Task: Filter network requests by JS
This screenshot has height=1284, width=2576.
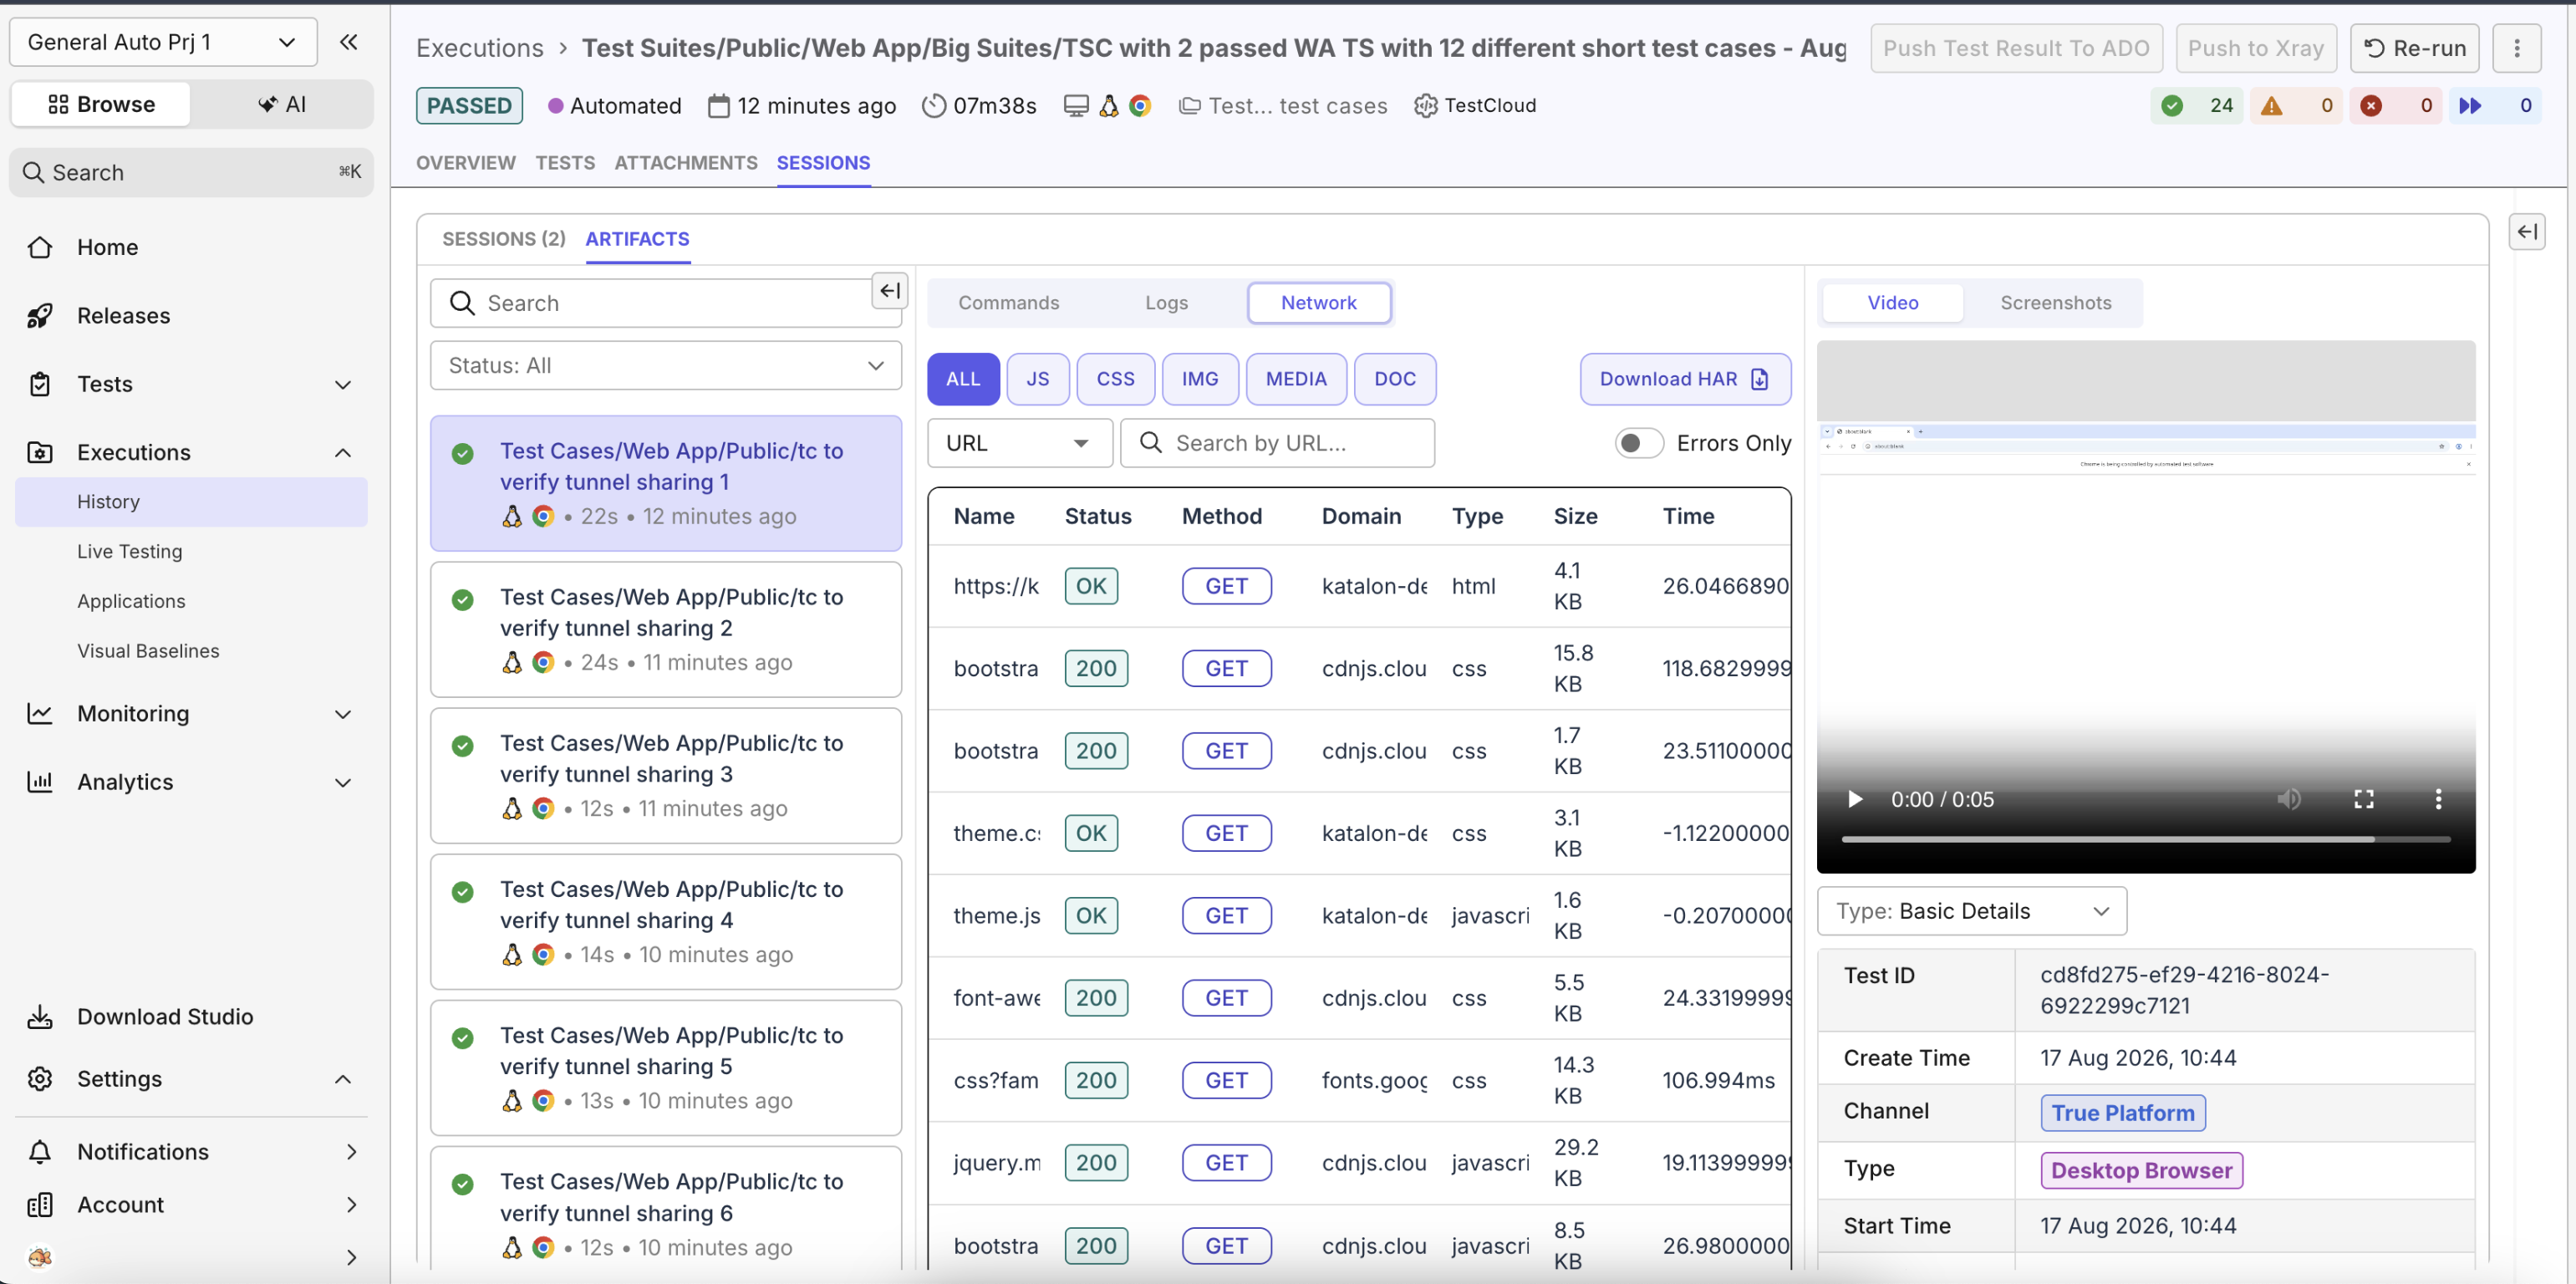Action: pyautogui.click(x=1038, y=379)
